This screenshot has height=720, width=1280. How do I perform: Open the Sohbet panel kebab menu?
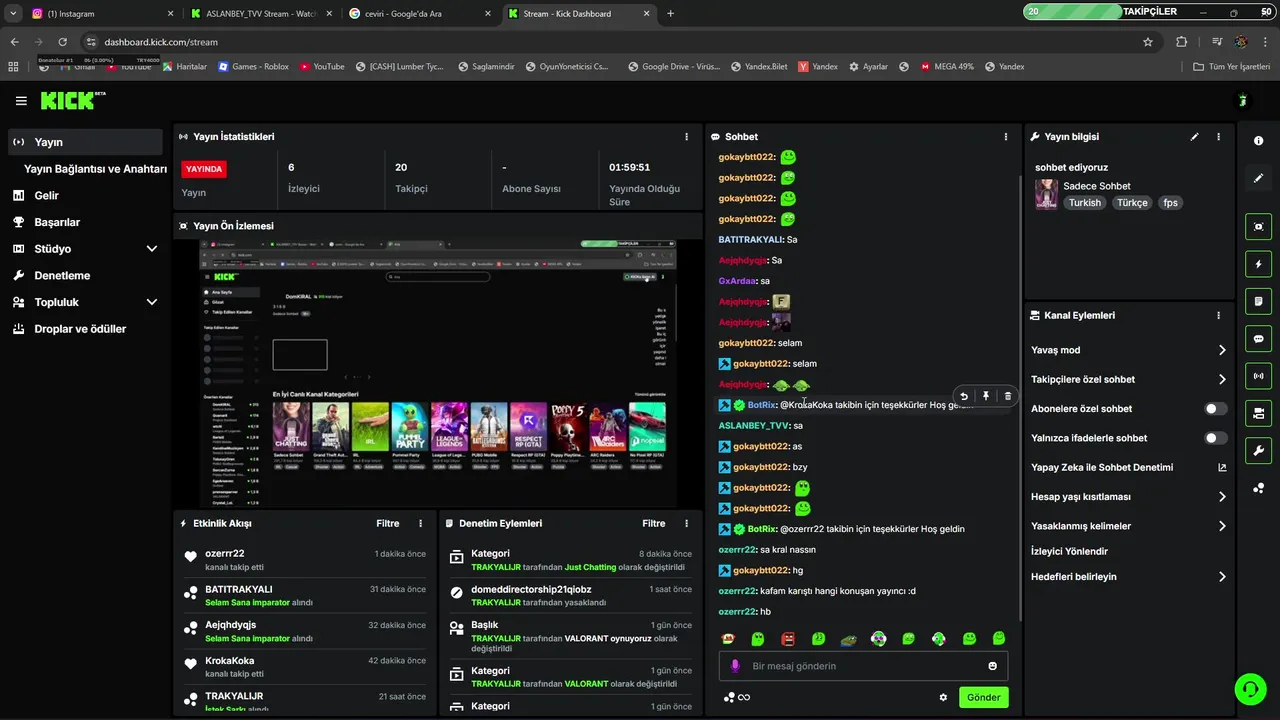(x=1006, y=137)
